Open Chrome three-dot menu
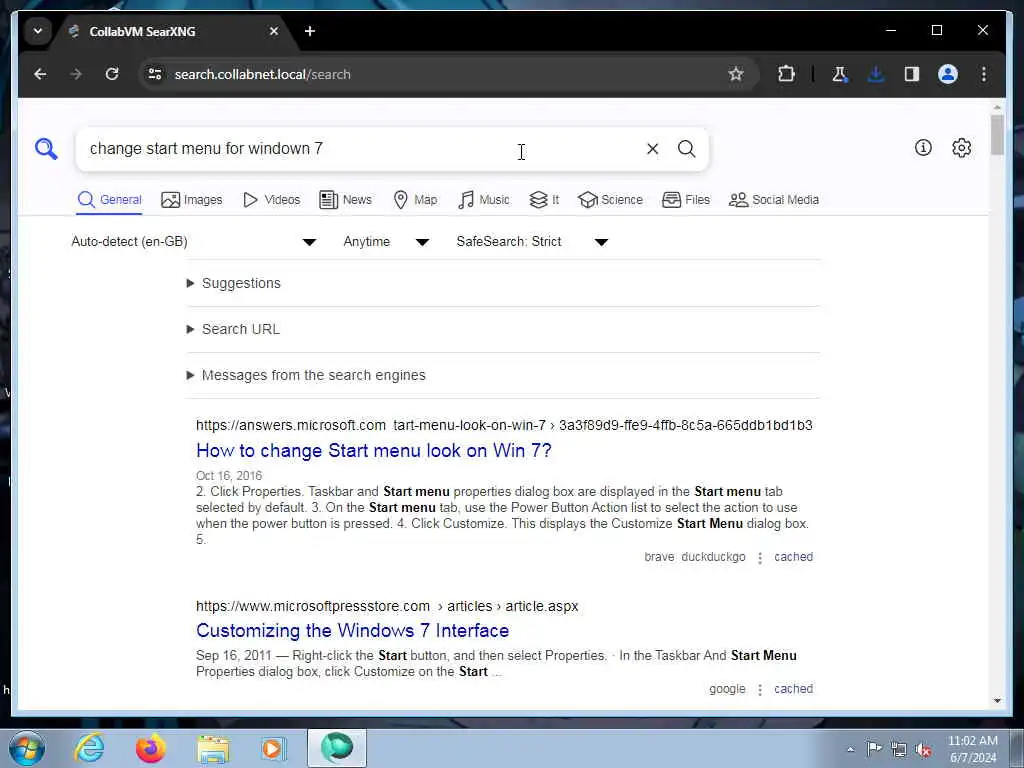Screen dimensions: 1024x768 tap(984, 74)
